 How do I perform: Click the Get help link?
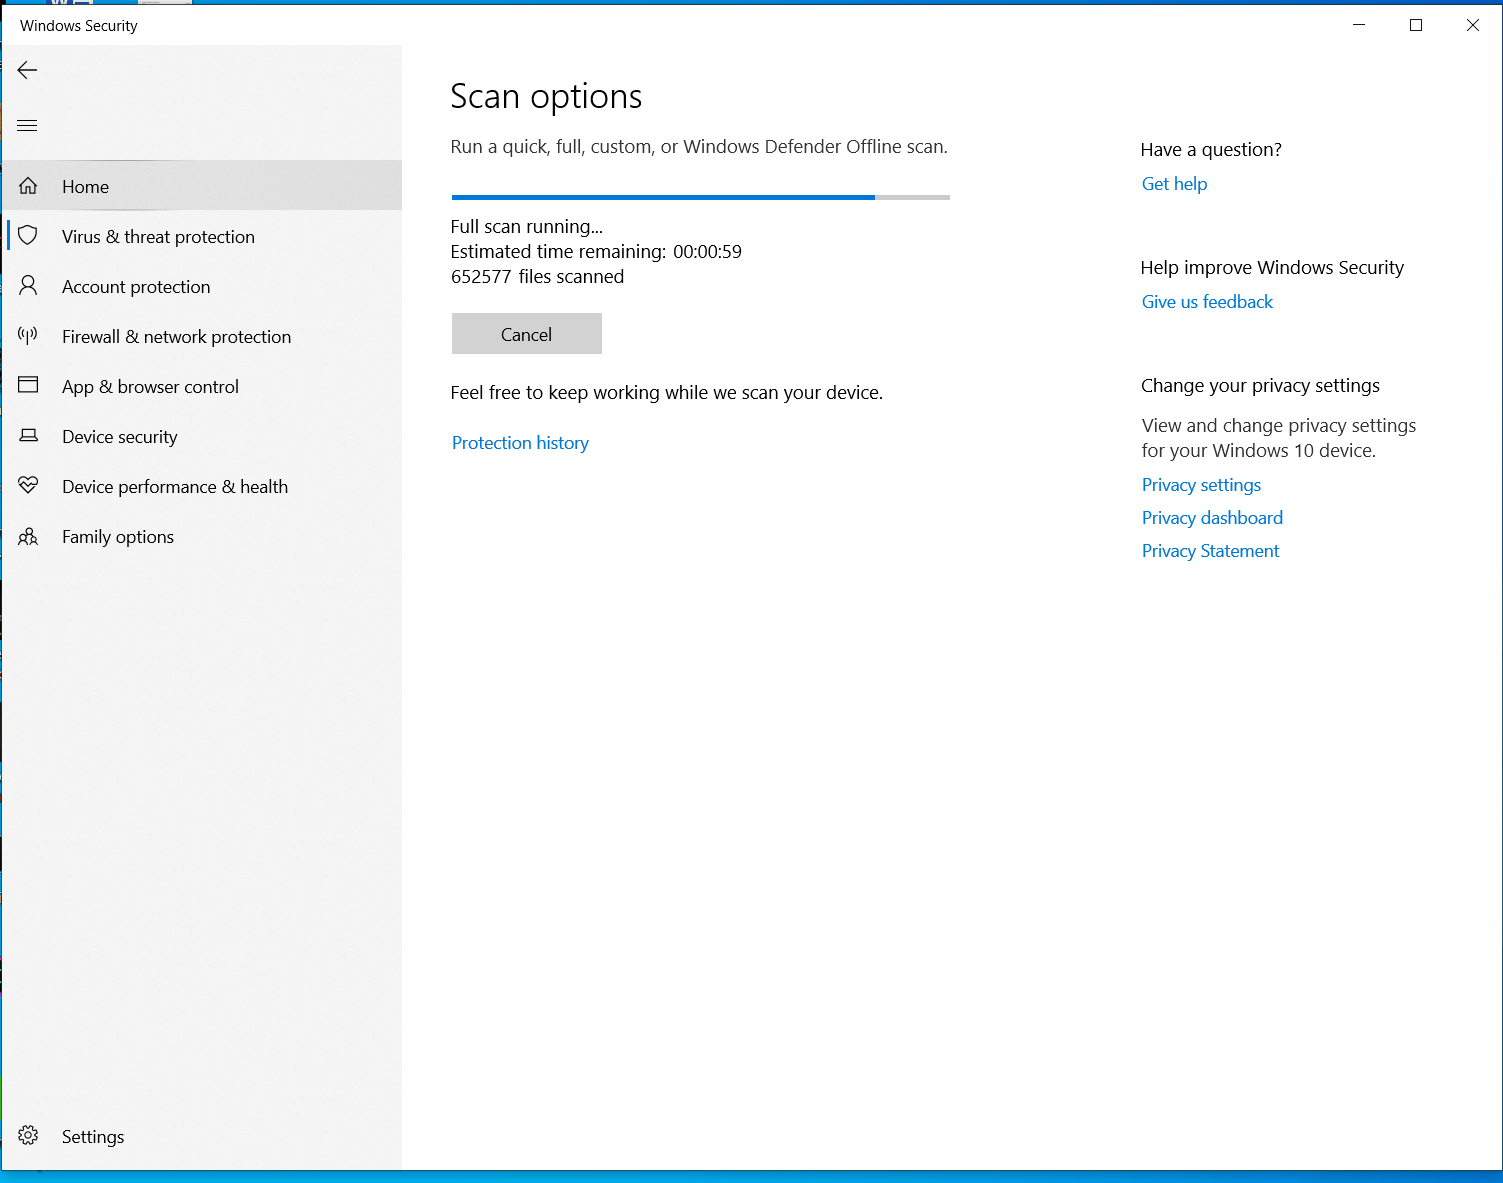click(x=1174, y=184)
